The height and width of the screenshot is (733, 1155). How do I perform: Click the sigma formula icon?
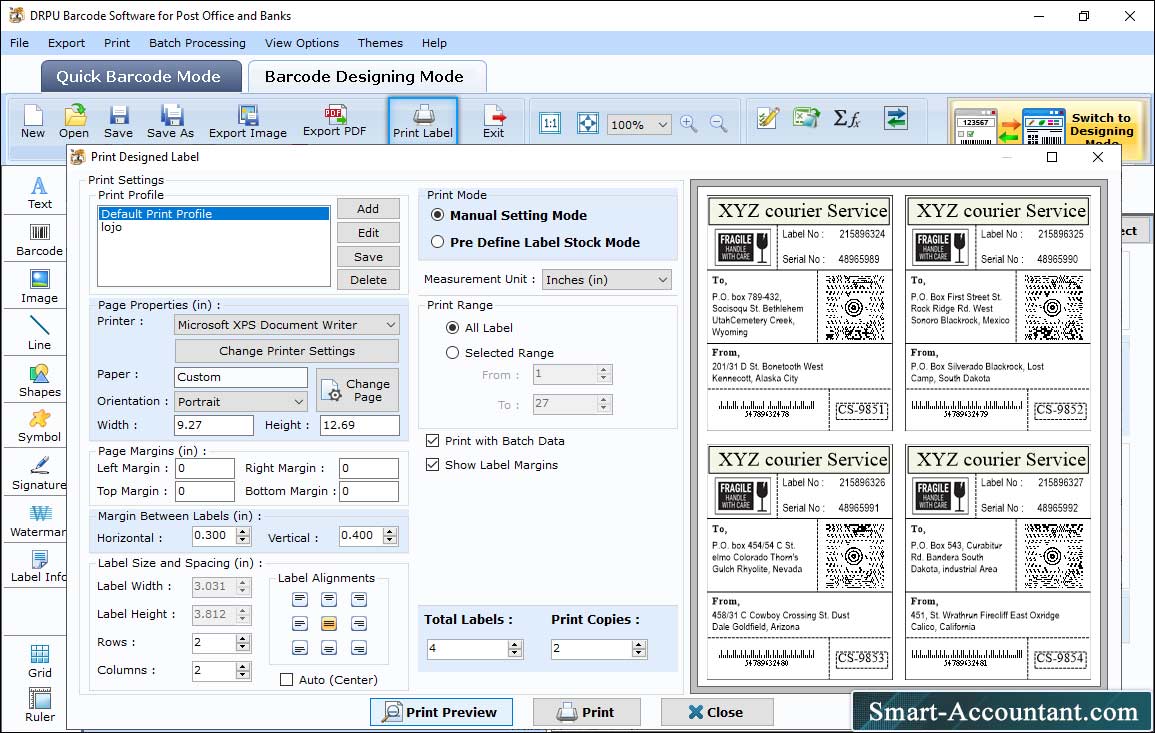846,118
